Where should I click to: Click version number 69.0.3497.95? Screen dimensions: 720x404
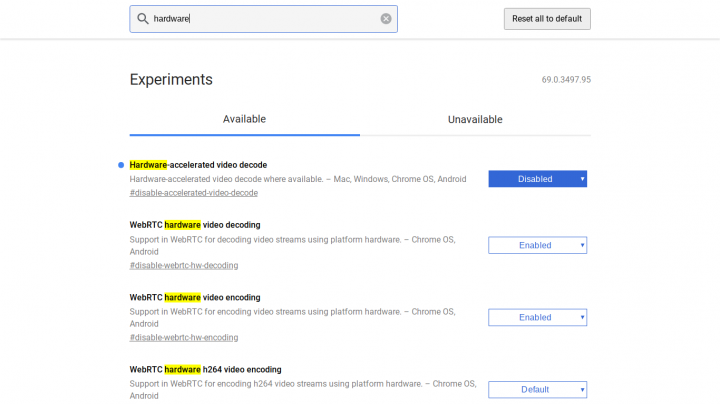tap(566, 80)
